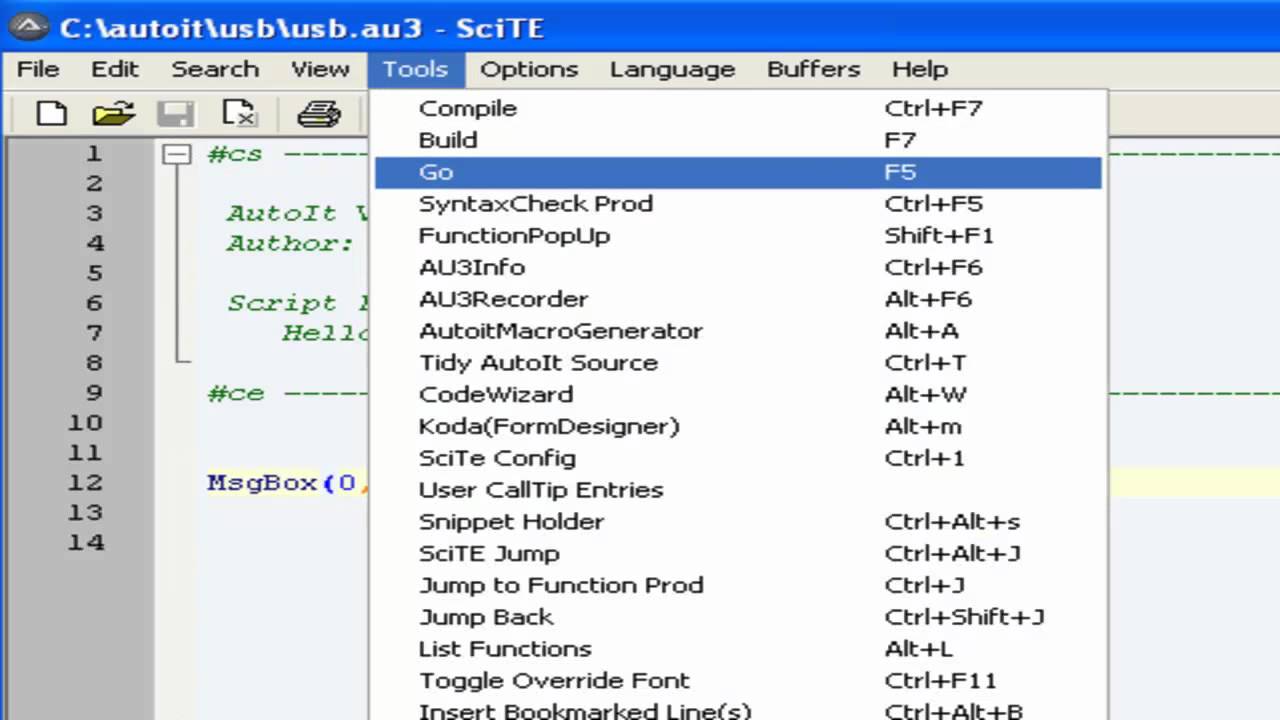Screen dimensions: 1280x720
Task: Collapse the fold marker on line 1
Action: click(177, 154)
